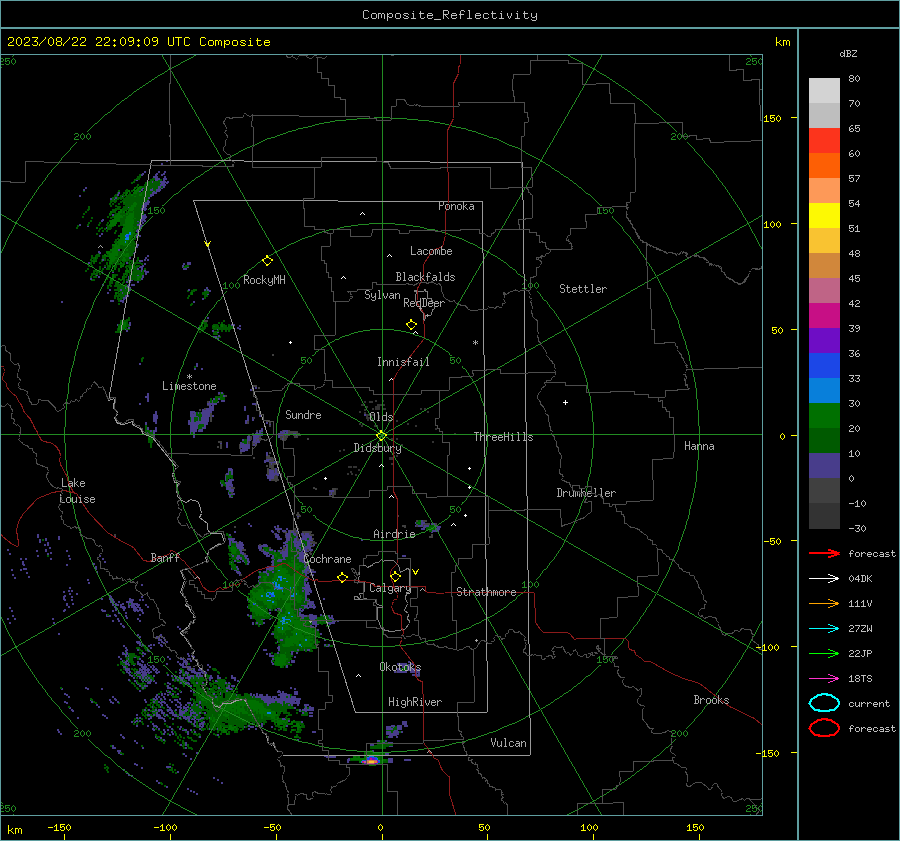Click the dBZ legend heading
Image resolution: width=900 pixels, height=841 pixels.
[x=848, y=53]
